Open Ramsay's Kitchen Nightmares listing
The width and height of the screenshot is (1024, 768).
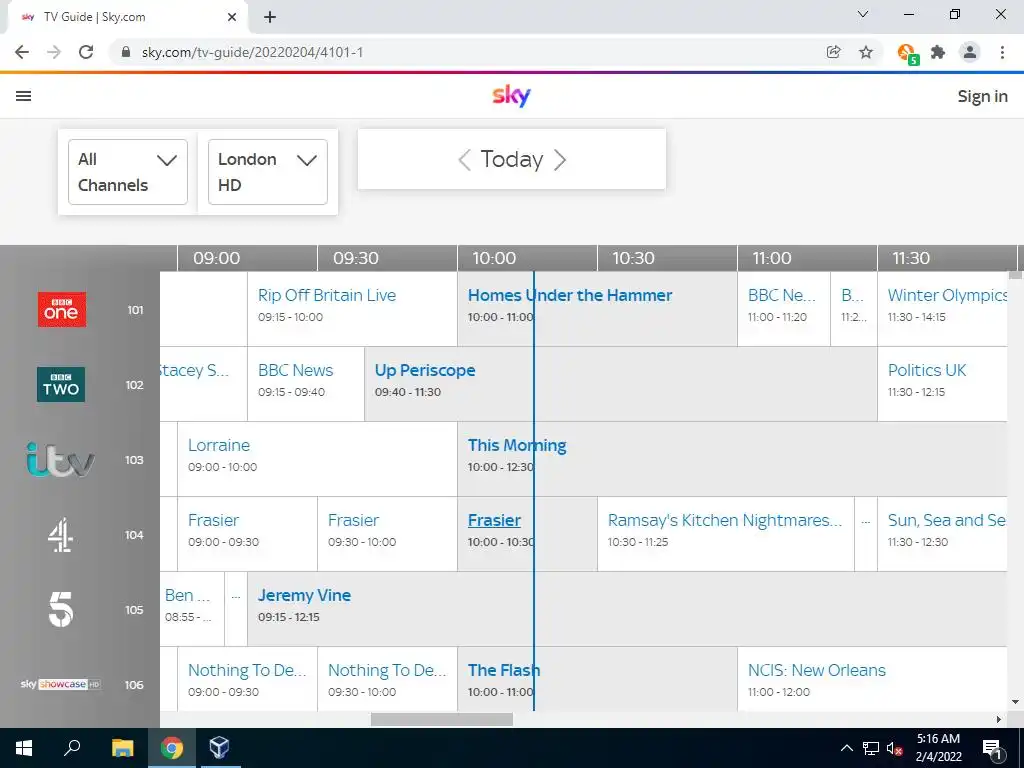click(726, 534)
